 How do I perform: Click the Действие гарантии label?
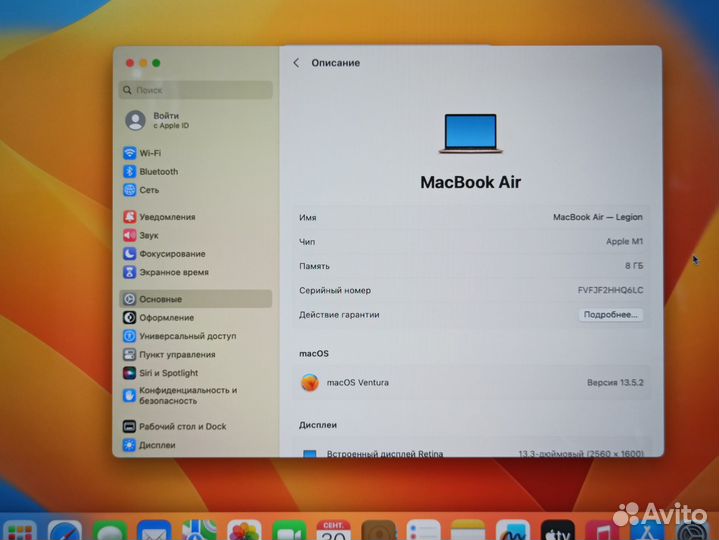coord(339,314)
